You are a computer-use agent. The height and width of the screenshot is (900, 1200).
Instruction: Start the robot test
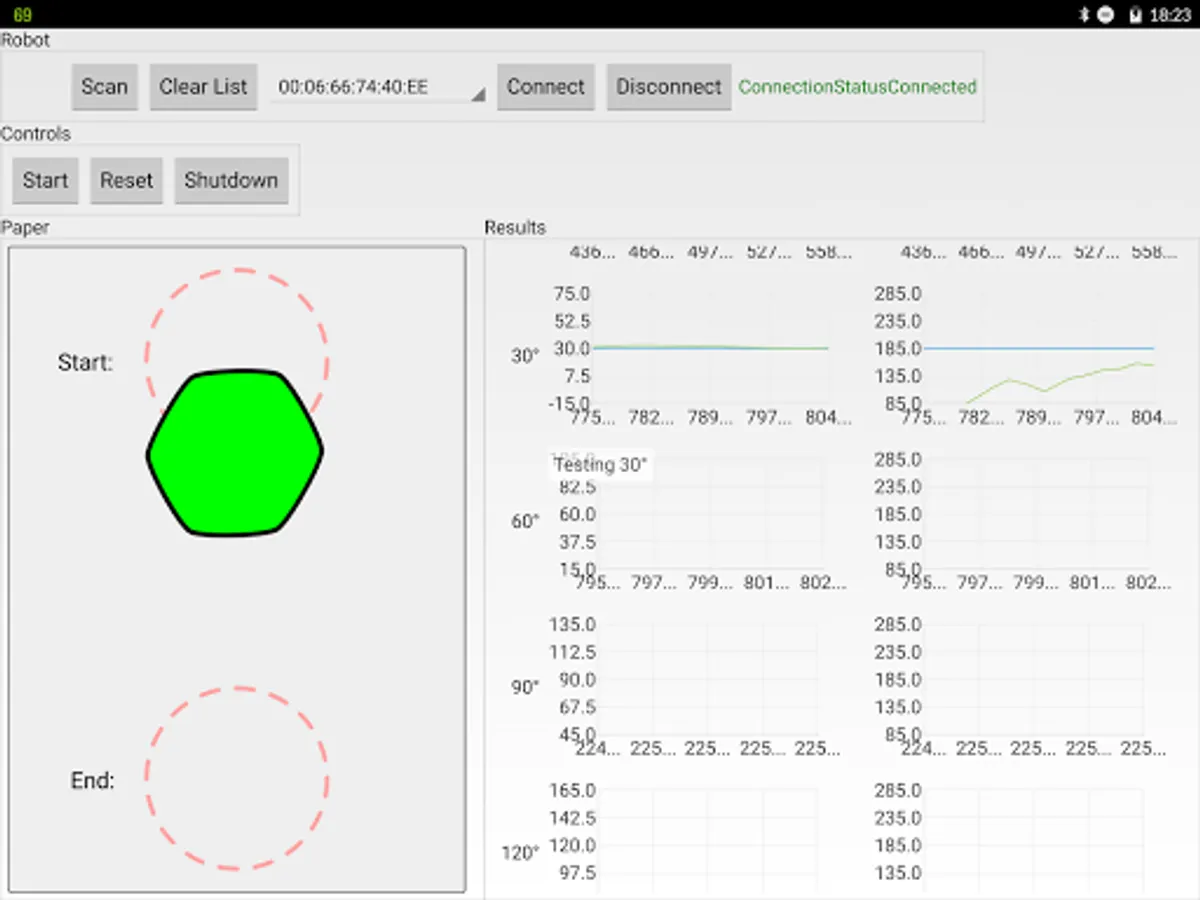[x=46, y=181]
